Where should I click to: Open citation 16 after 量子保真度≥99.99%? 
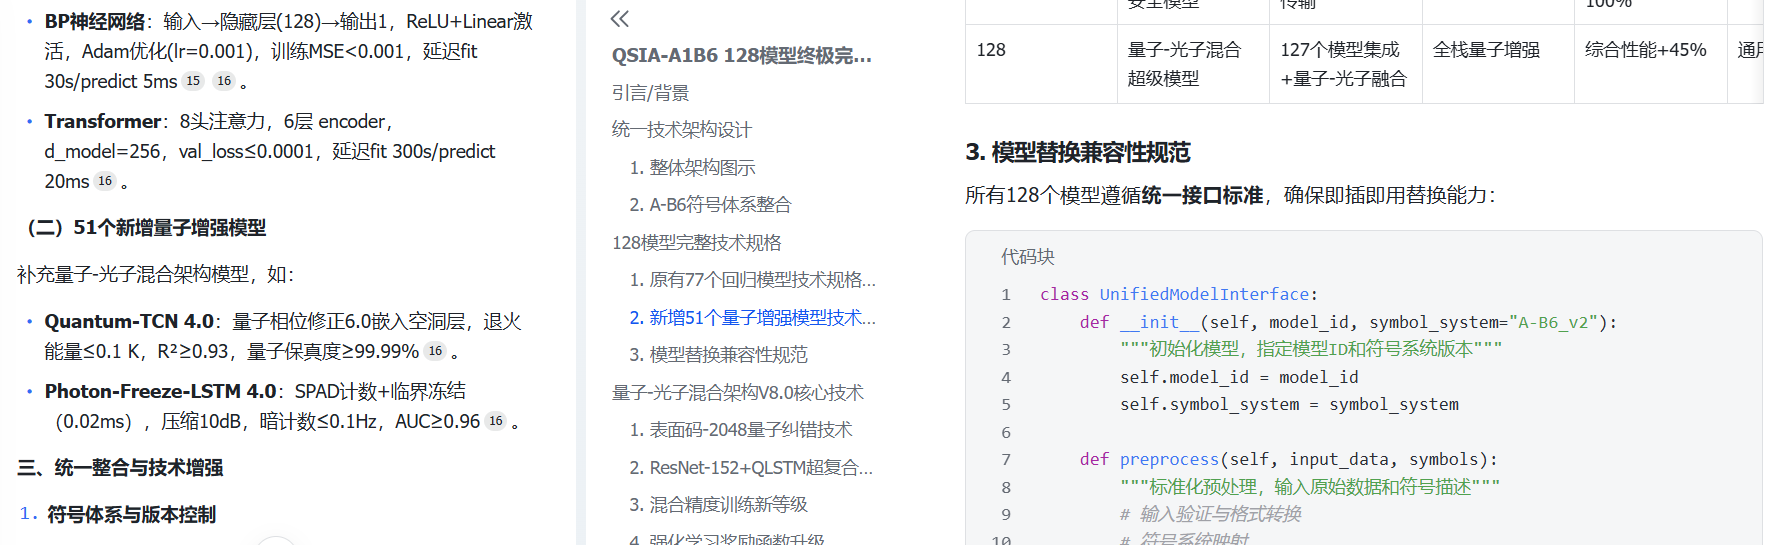(x=435, y=351)
